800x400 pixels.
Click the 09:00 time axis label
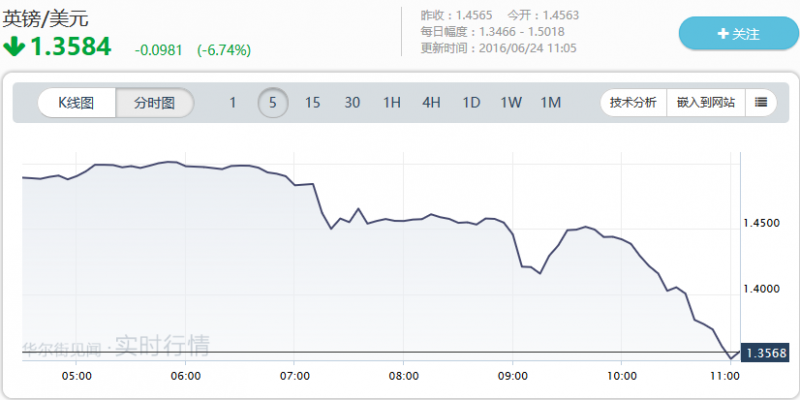pos(512,376)
